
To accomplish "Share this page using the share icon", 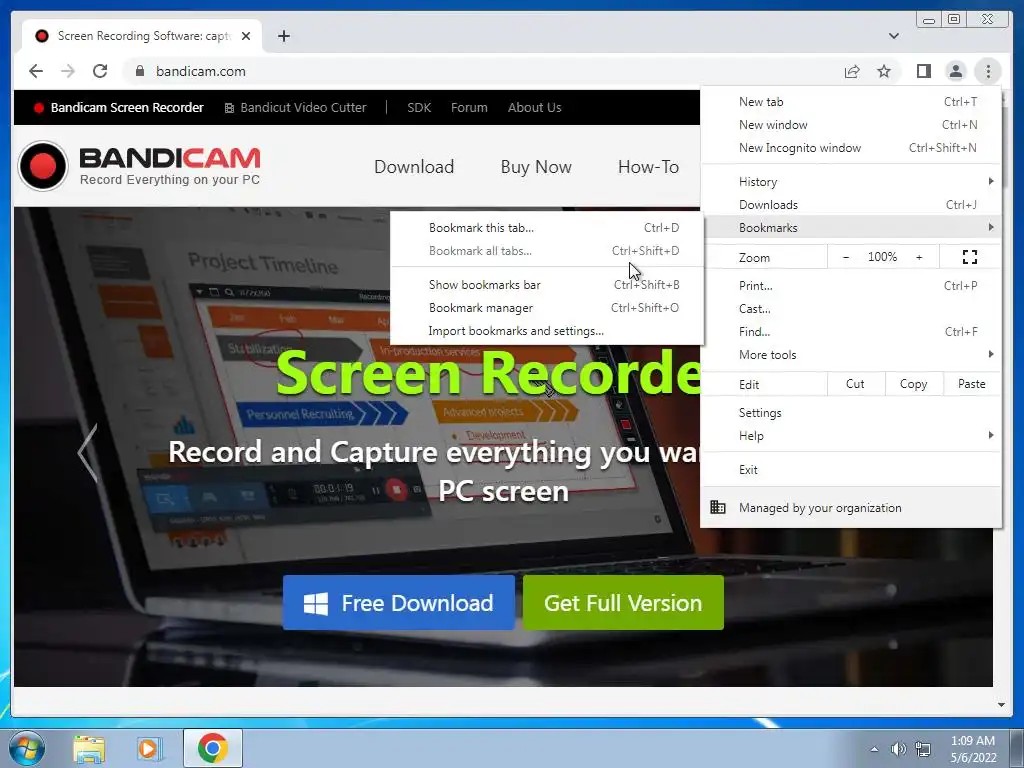I will coord(852,71).
